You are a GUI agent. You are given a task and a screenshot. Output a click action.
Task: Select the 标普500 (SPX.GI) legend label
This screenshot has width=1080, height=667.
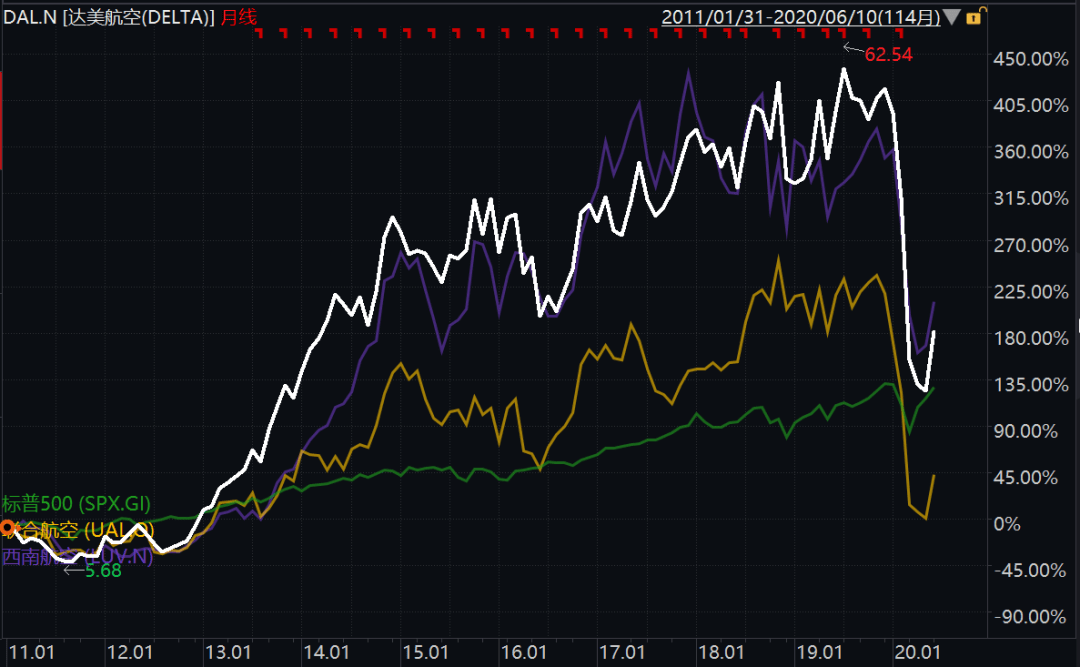point(76,503)
